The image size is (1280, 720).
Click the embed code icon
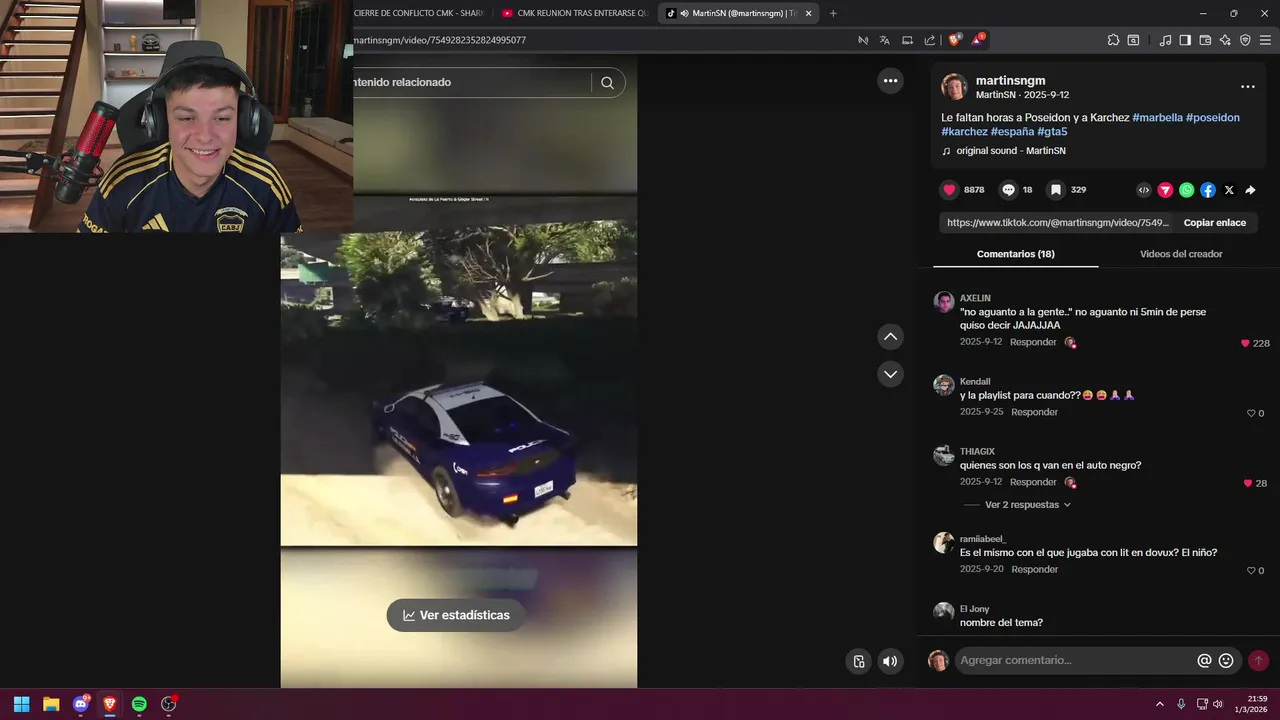click(1144, 190)
